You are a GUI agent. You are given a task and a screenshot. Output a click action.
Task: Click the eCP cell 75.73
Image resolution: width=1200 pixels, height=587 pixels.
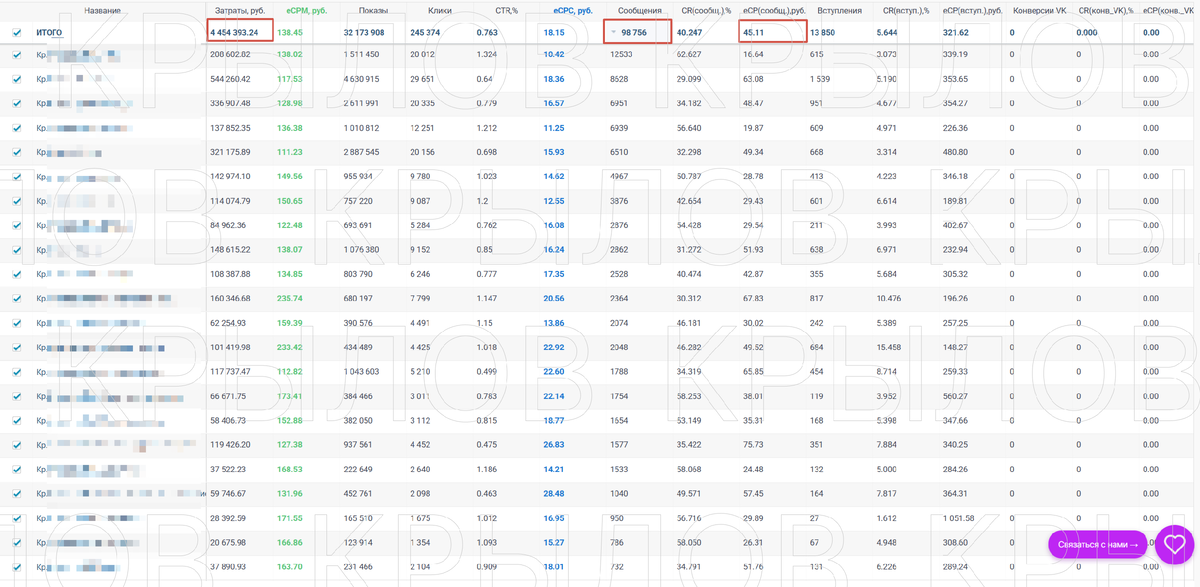(x=753, y=445)
